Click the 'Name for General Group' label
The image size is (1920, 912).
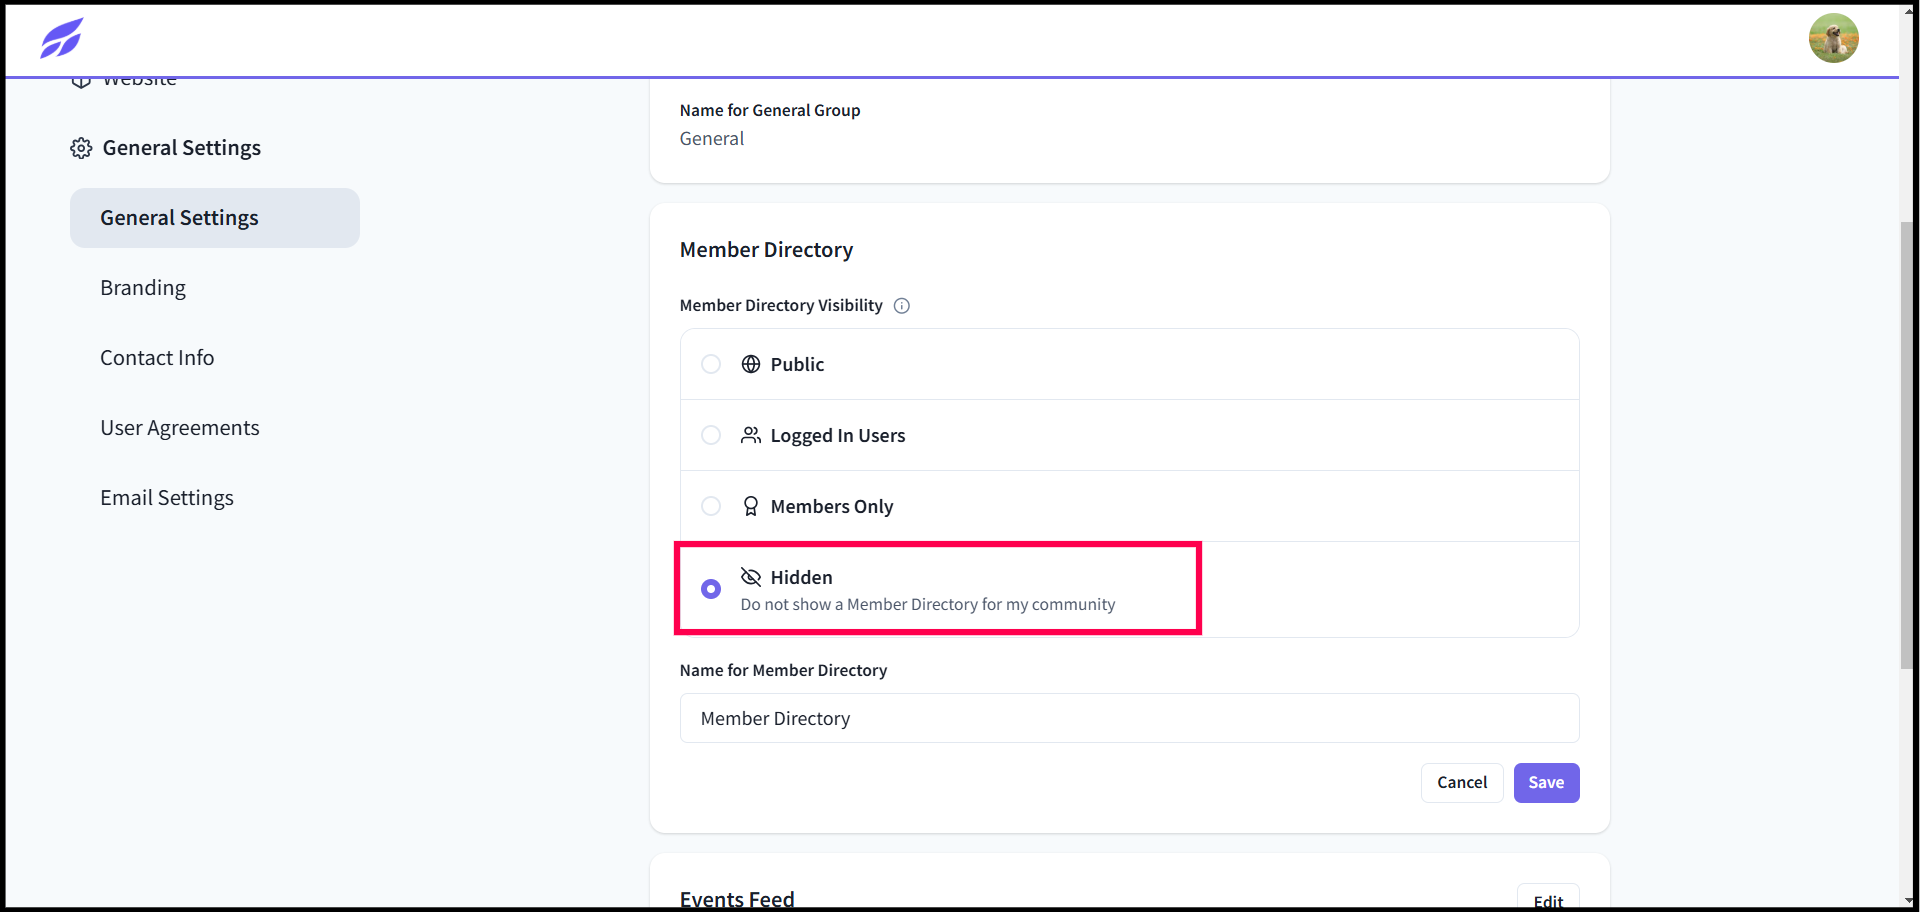coord(770,110)
